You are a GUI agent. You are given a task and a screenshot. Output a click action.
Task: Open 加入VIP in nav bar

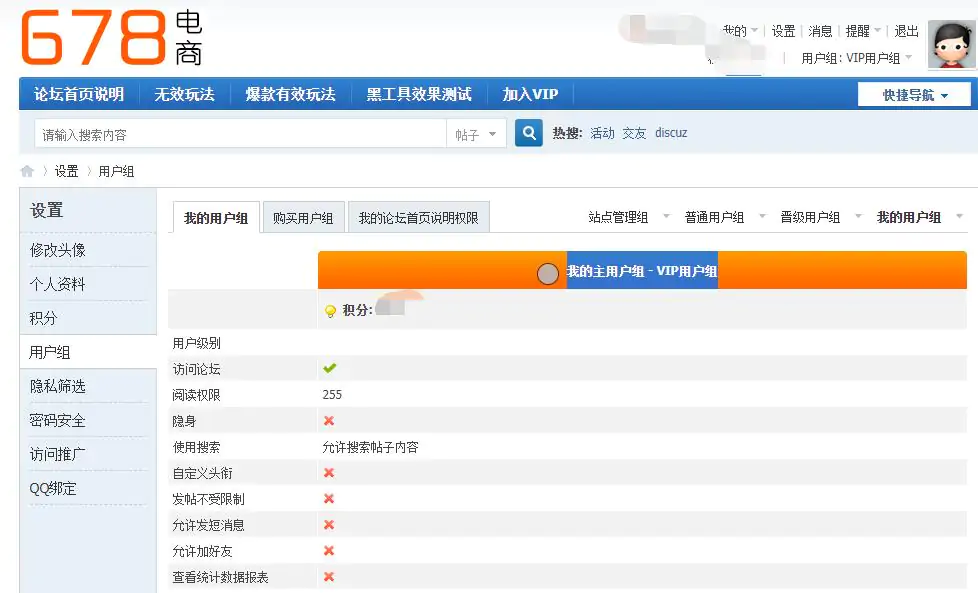pos(530,94)
